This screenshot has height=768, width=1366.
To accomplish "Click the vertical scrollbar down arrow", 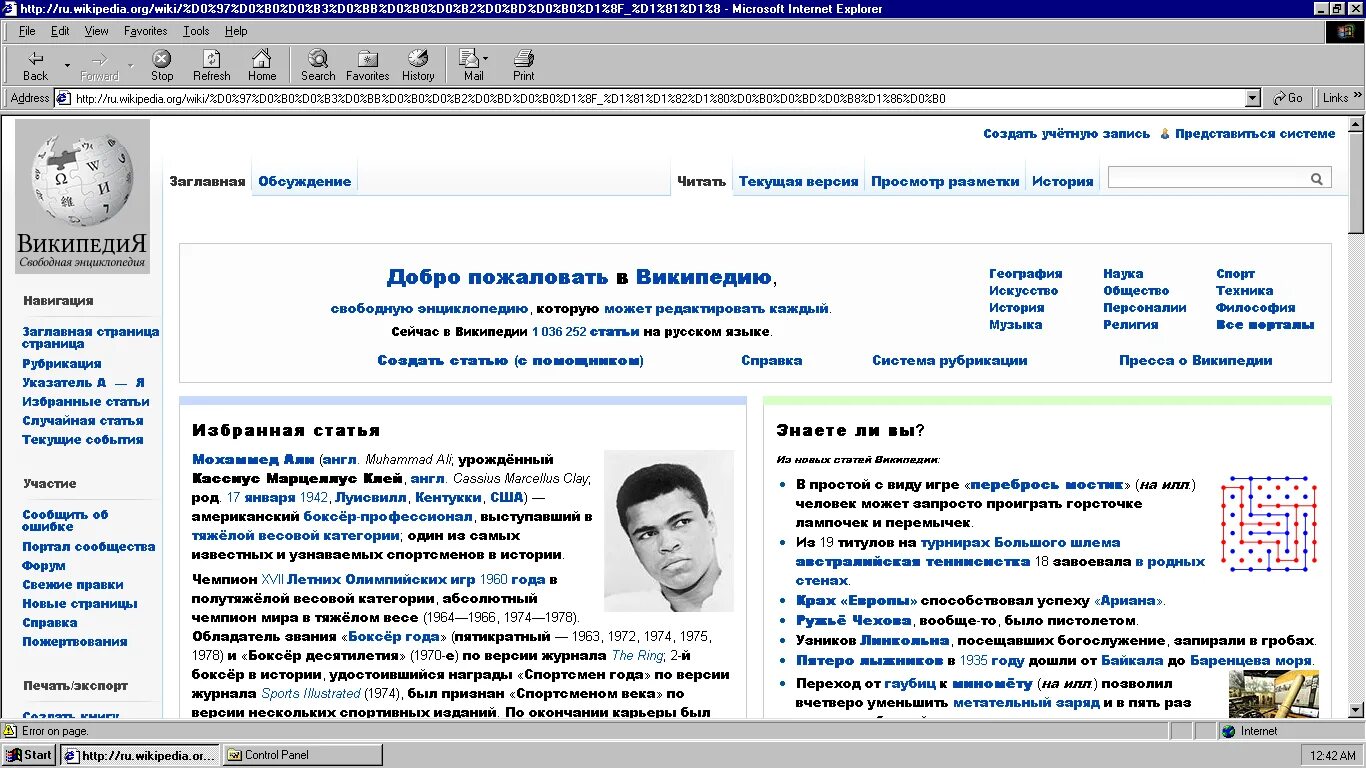I will (x=1356, y=712).
